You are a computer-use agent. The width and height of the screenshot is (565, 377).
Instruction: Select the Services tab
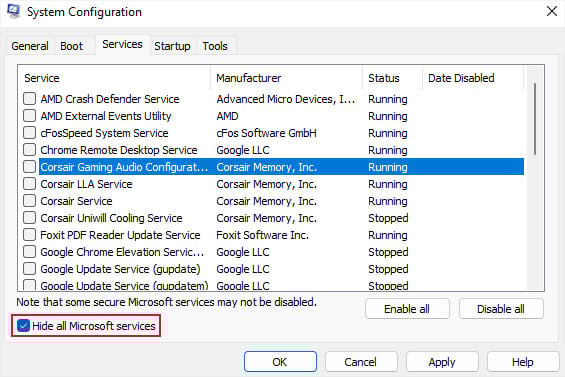123,44
